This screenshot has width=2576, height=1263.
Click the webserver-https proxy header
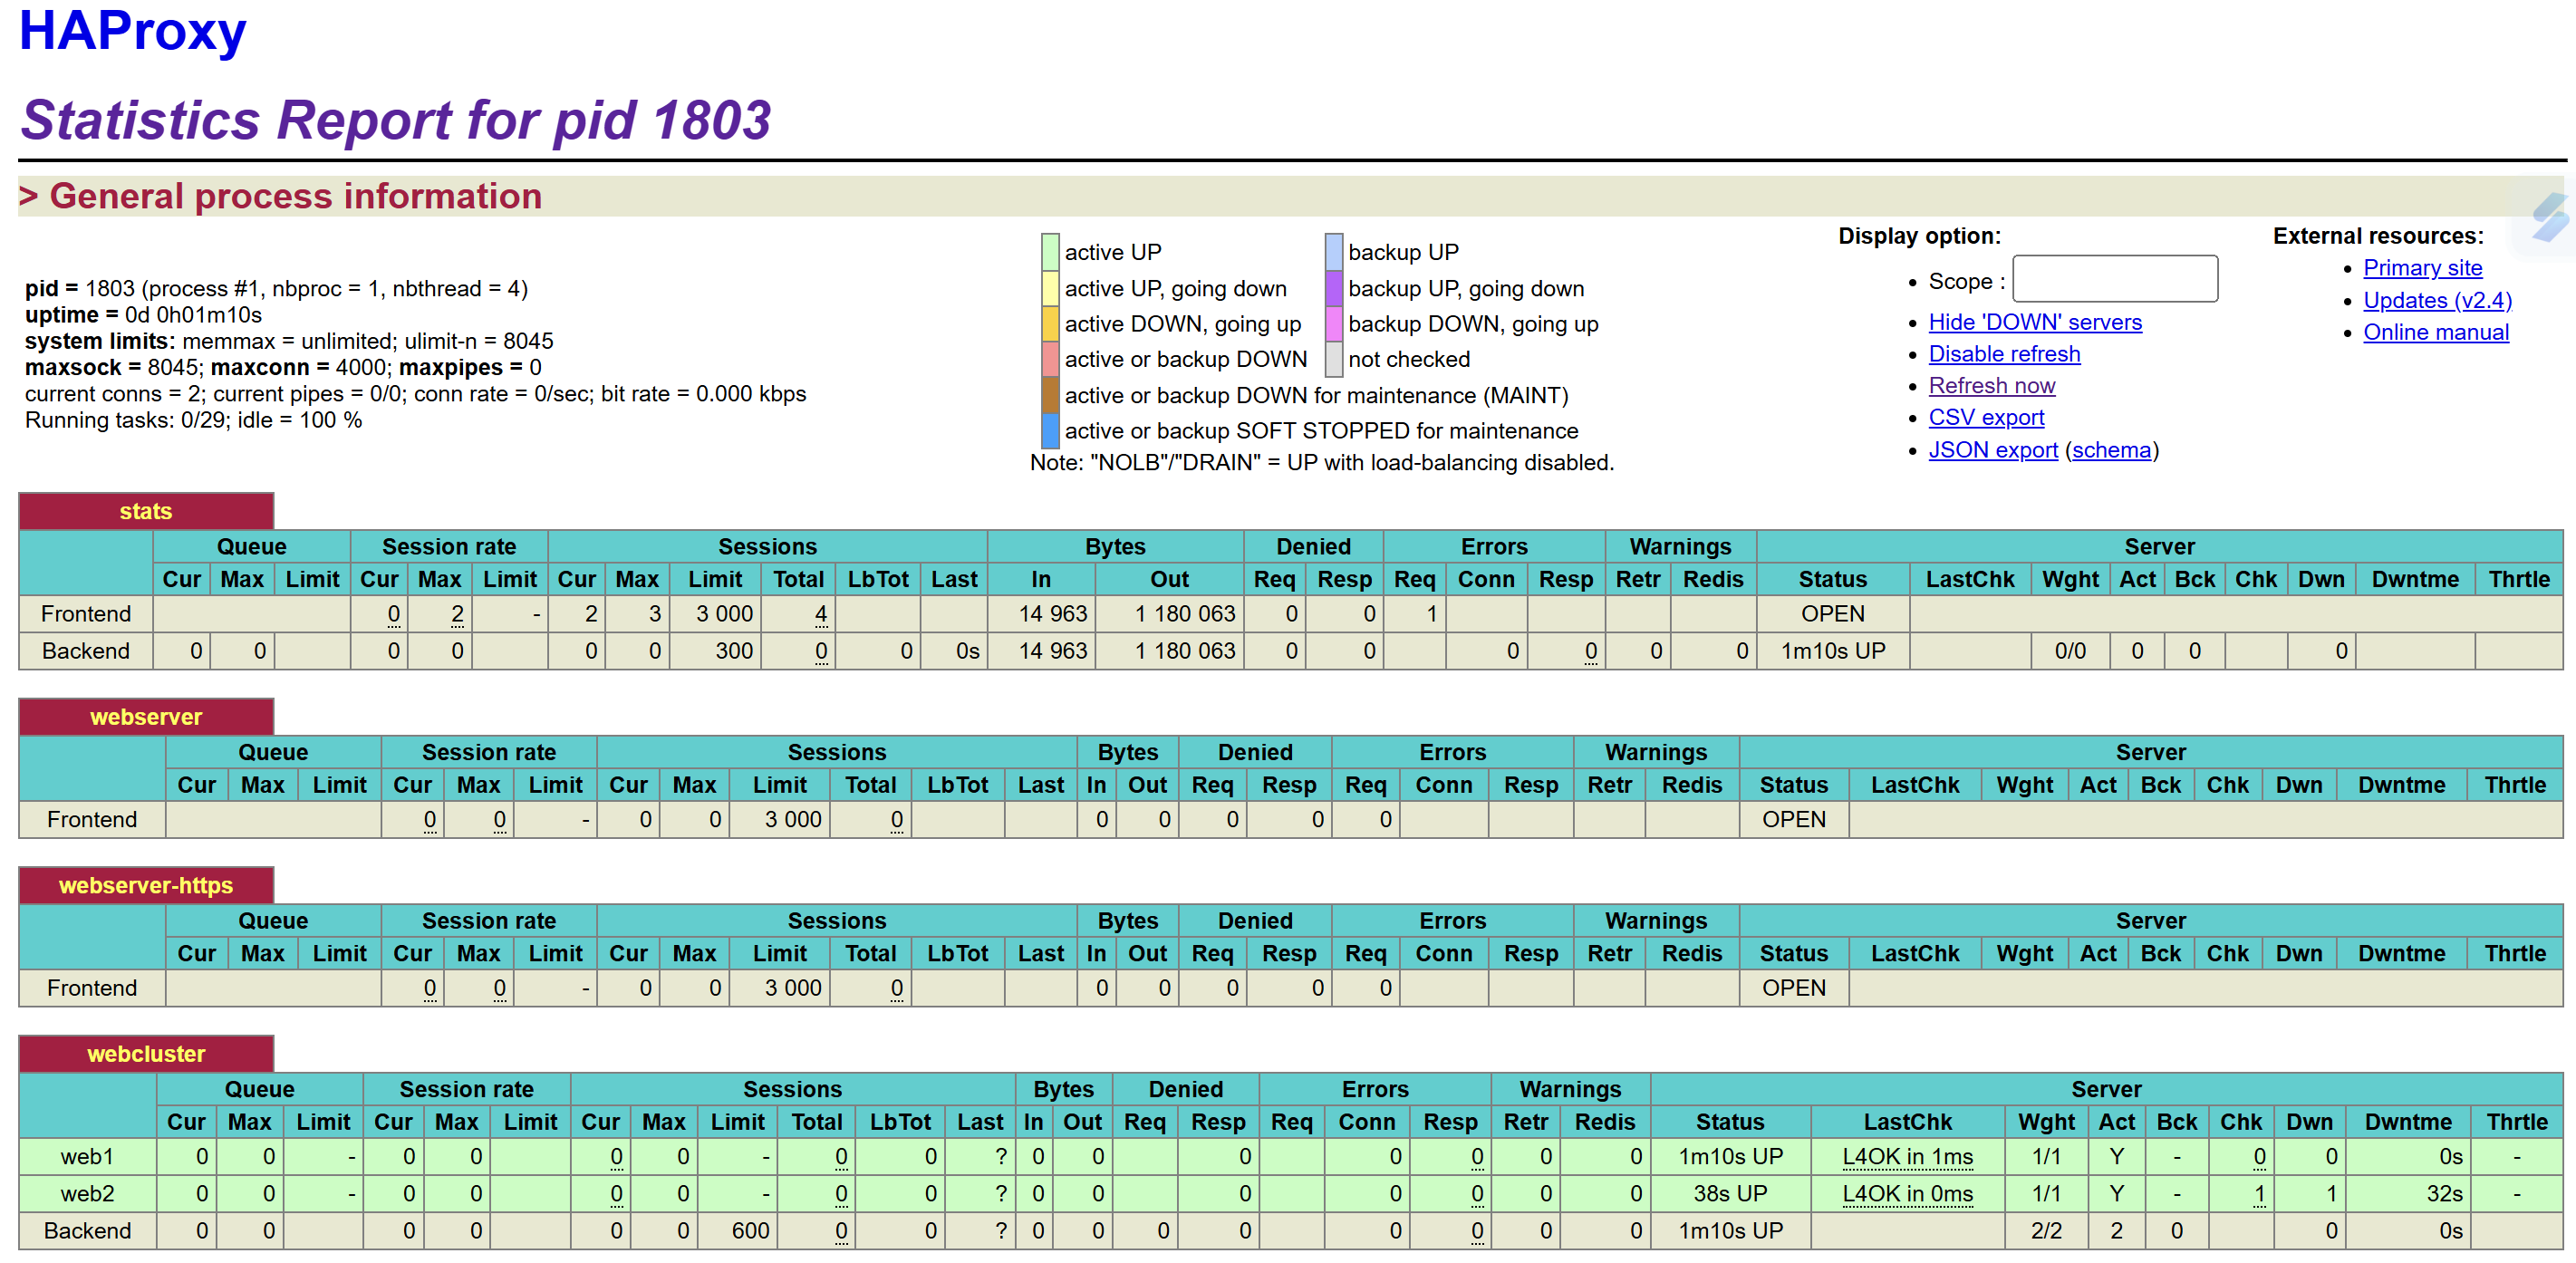pyautogui.click(x=146, y=885)
